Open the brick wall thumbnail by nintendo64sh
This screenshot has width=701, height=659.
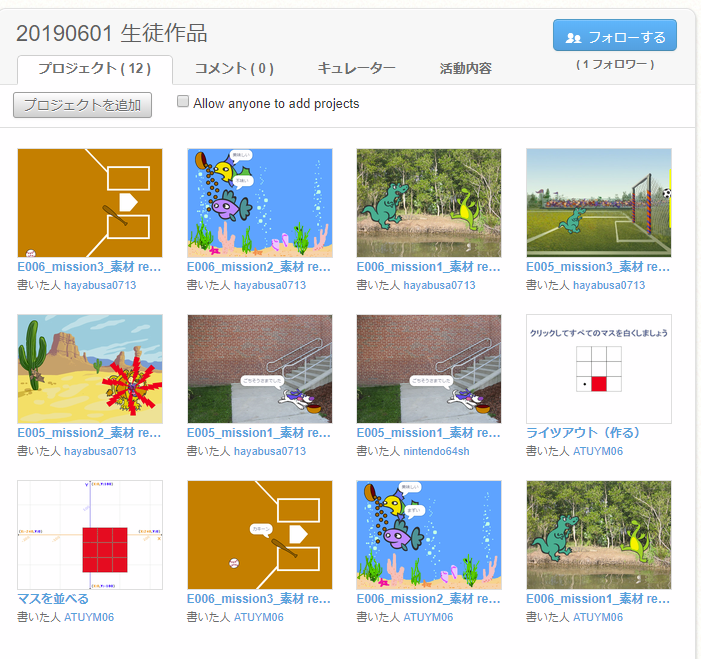(428, 369)
